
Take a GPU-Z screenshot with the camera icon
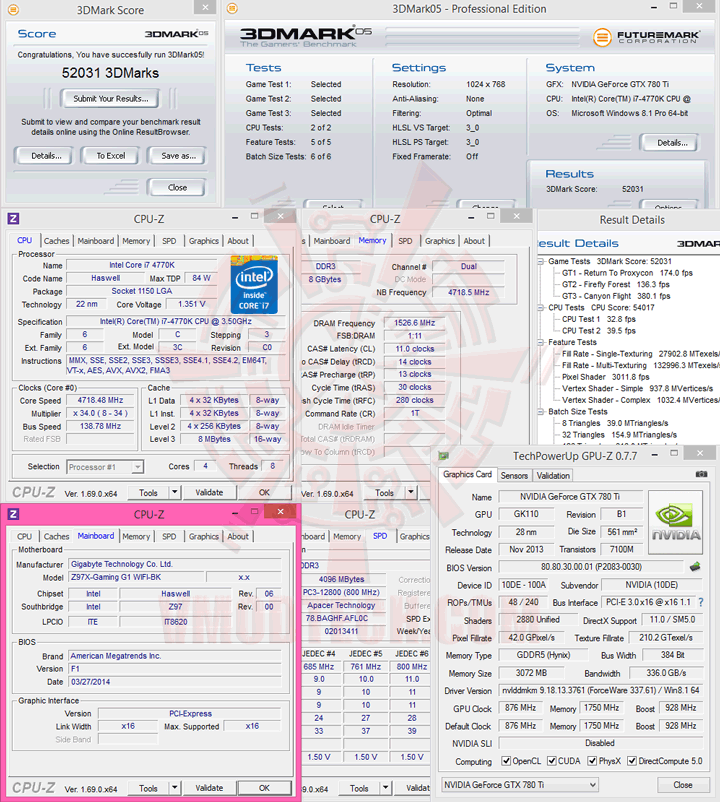(x=702, y=474)
